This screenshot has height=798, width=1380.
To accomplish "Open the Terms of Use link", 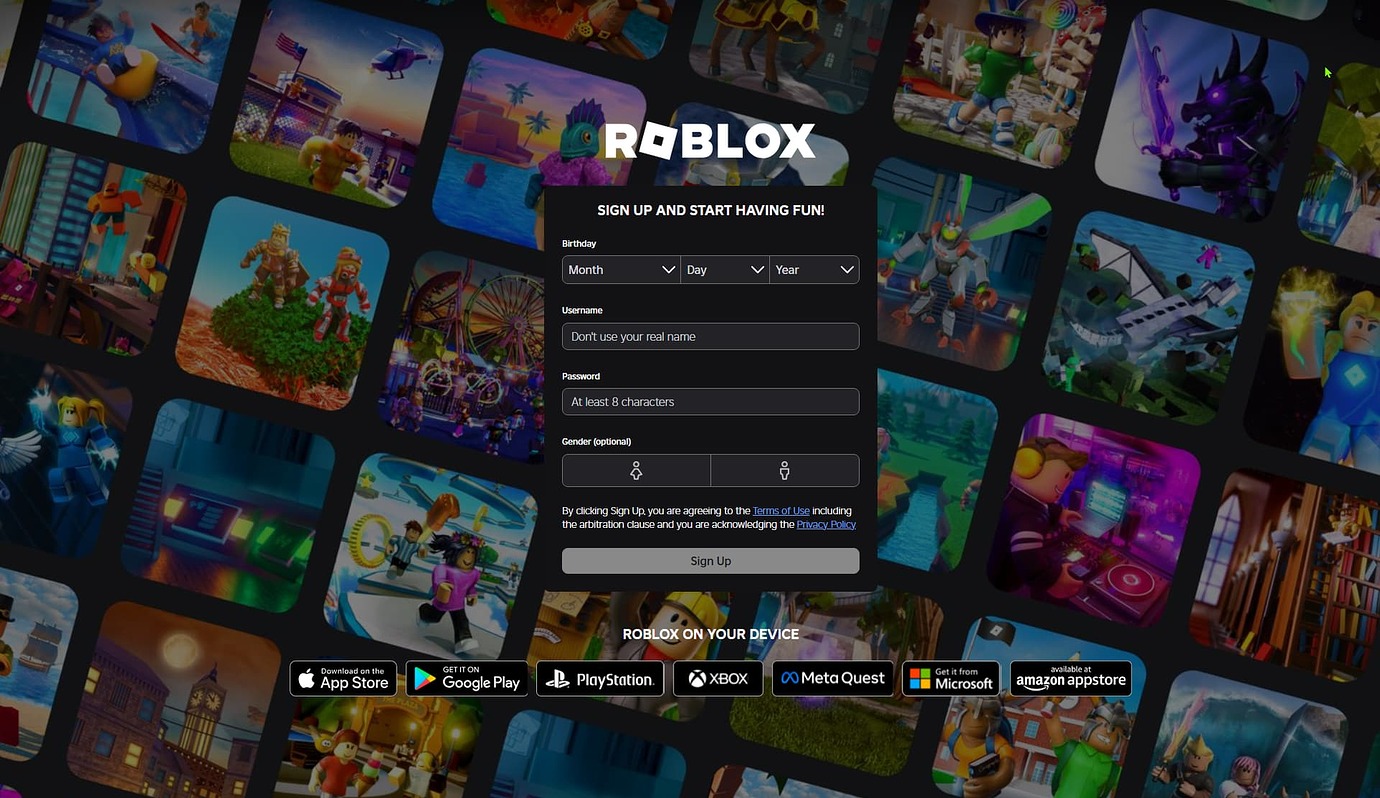I will [x=781, y=511].
